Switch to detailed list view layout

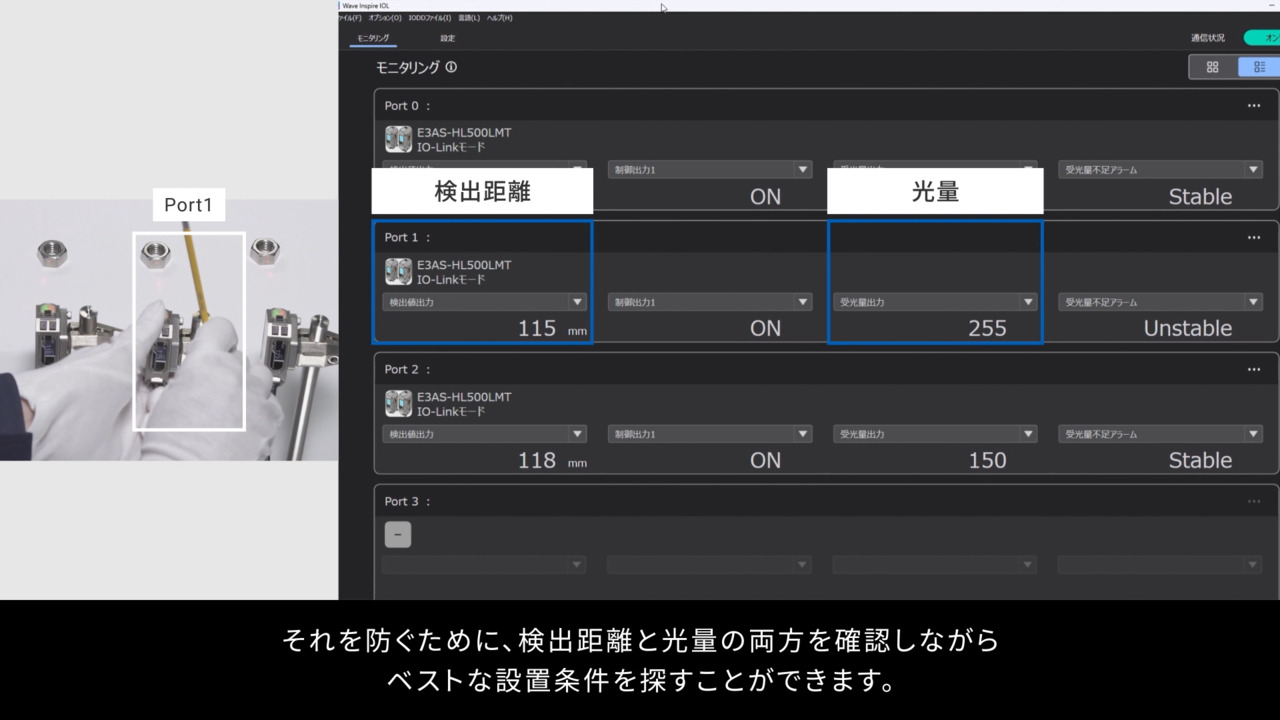coord(1258,67)
